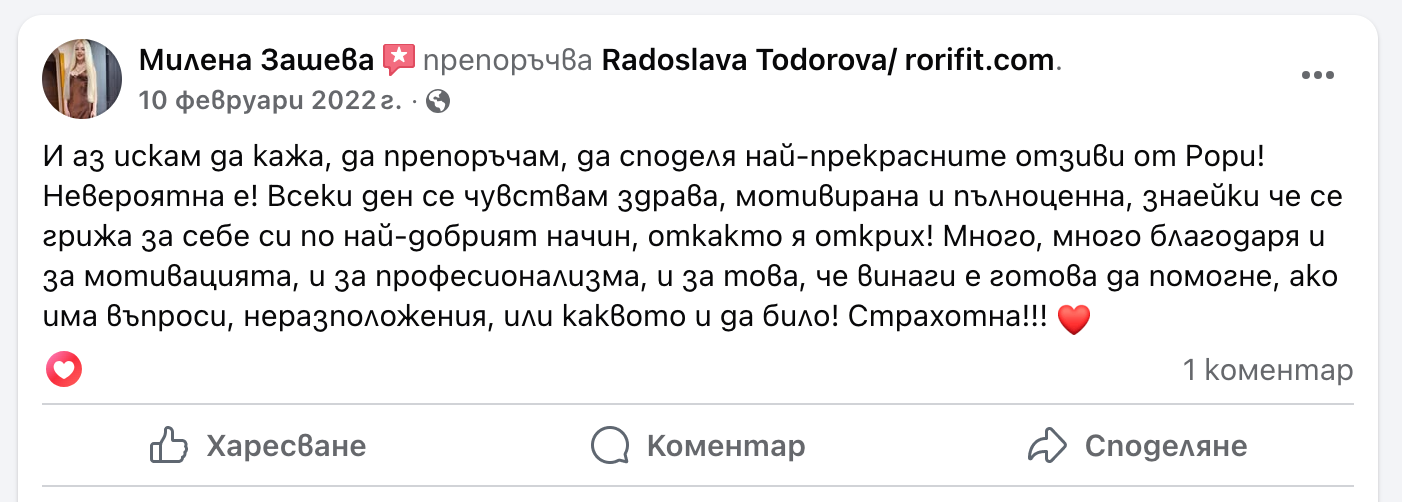
Task: Click the thumbs-up Like icon
Action: (x=169, y=445)
